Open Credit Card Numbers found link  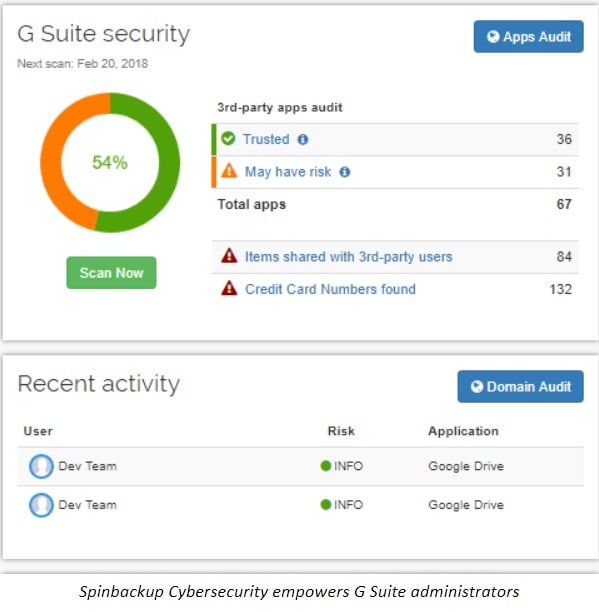pyautogui.click(x=330, y=289)
